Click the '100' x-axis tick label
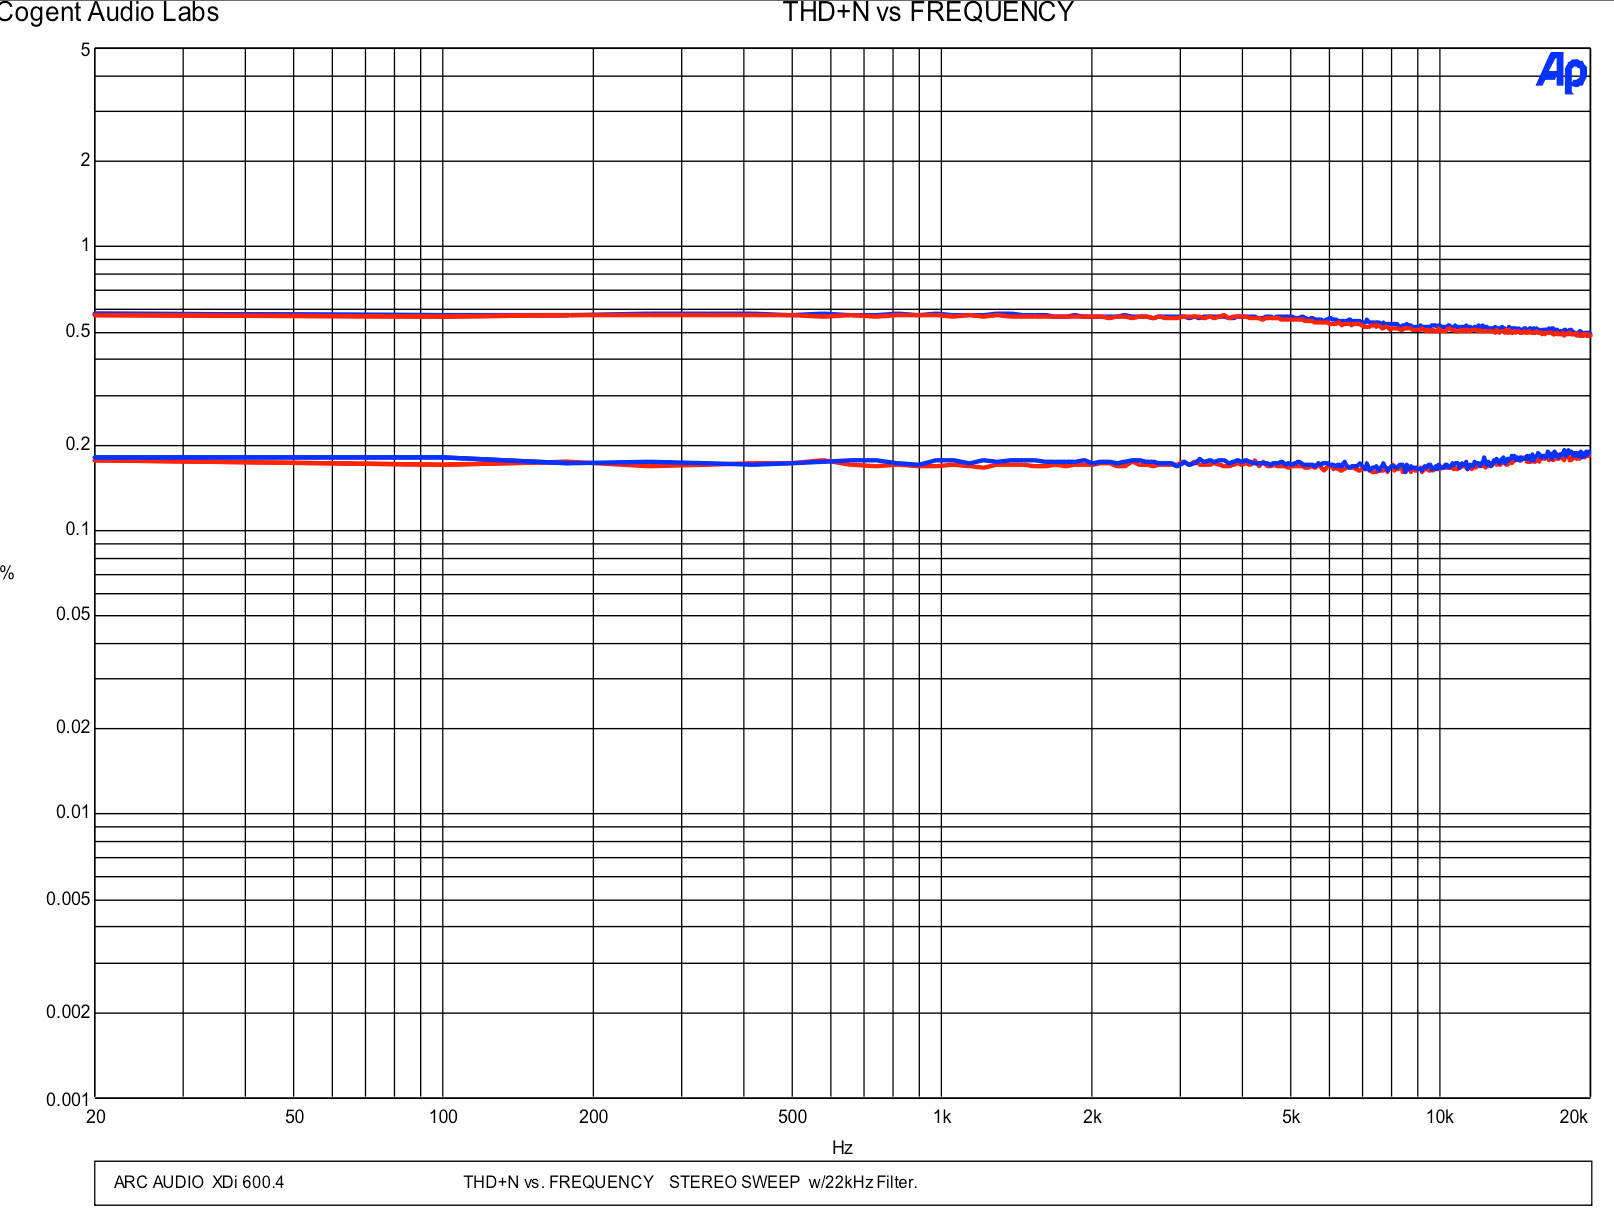Screen dimensions: 1614x1222 point(443,1117)
